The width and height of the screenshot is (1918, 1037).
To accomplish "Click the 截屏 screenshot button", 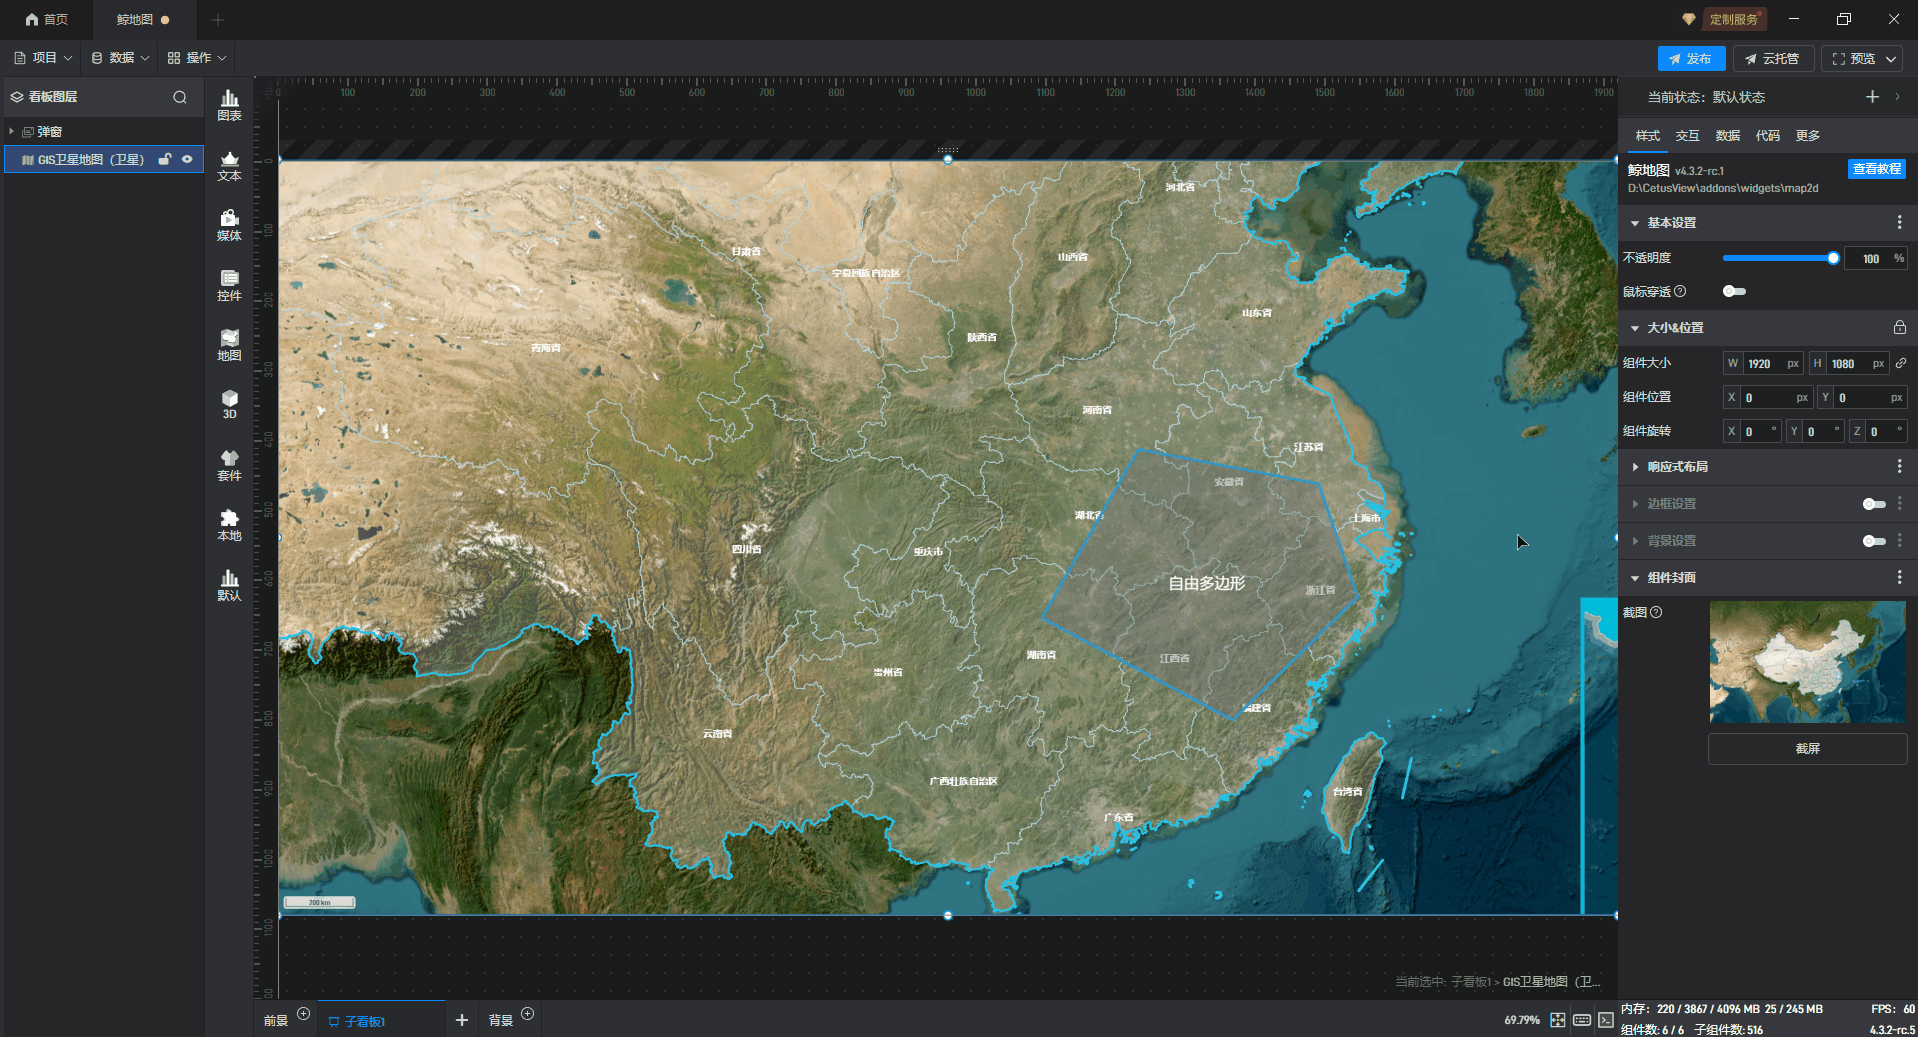I will click(1808, 749).
